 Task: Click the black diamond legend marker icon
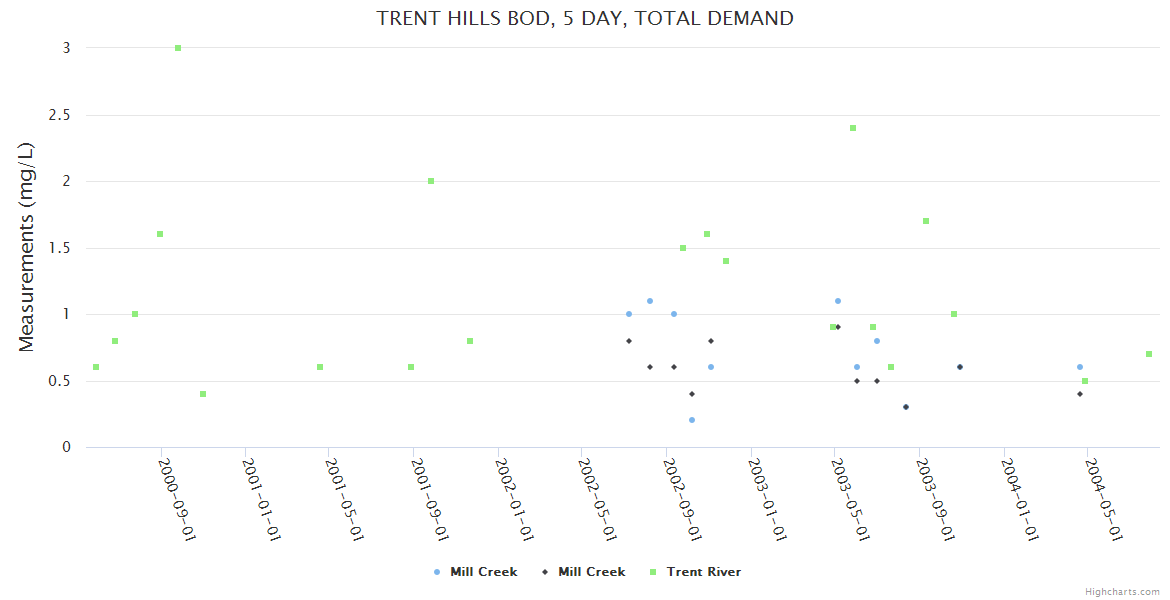(x=545, y=572)
